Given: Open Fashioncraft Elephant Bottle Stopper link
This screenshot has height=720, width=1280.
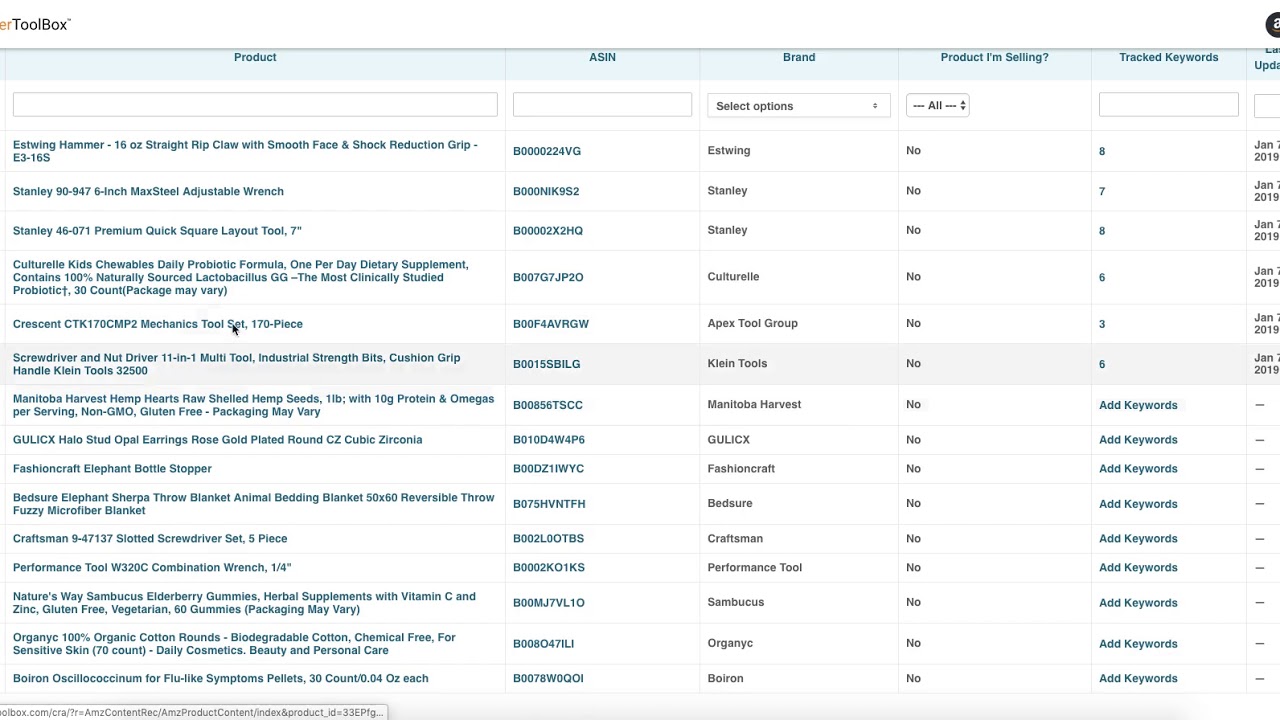Looking at the screenshot, I should click(112, 468).
